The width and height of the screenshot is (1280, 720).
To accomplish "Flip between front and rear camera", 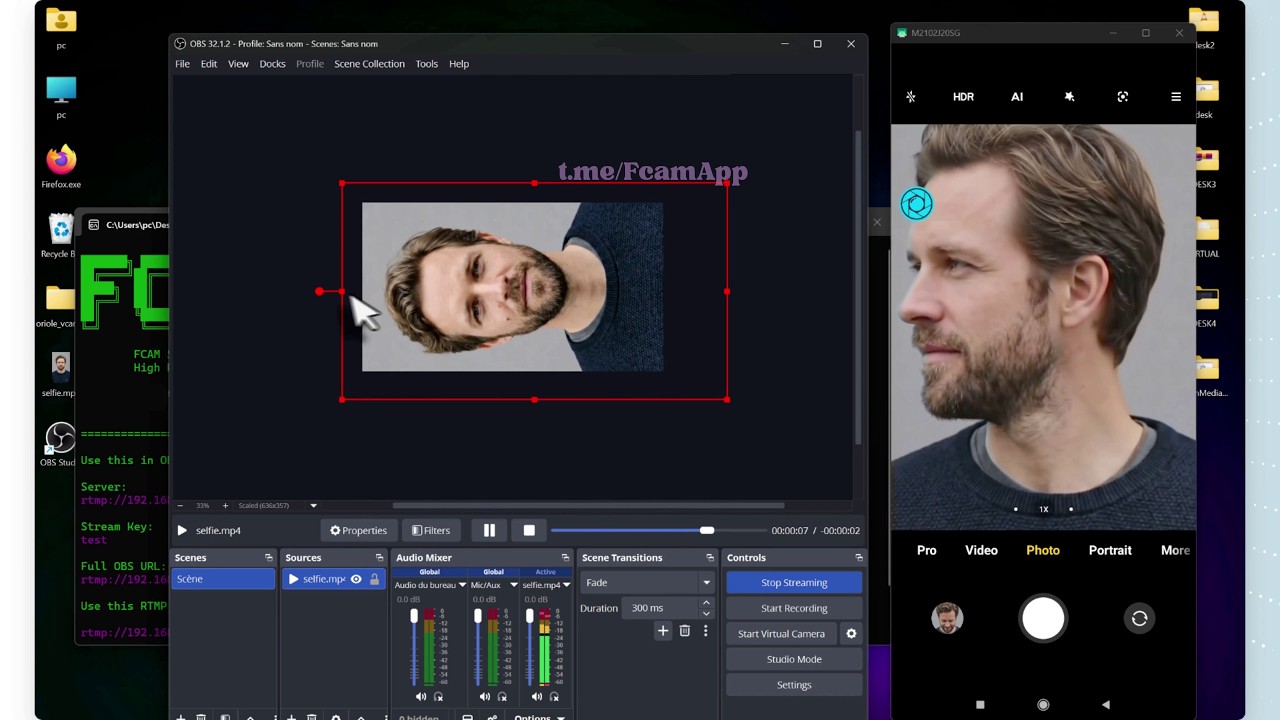I will point(1139,619).
